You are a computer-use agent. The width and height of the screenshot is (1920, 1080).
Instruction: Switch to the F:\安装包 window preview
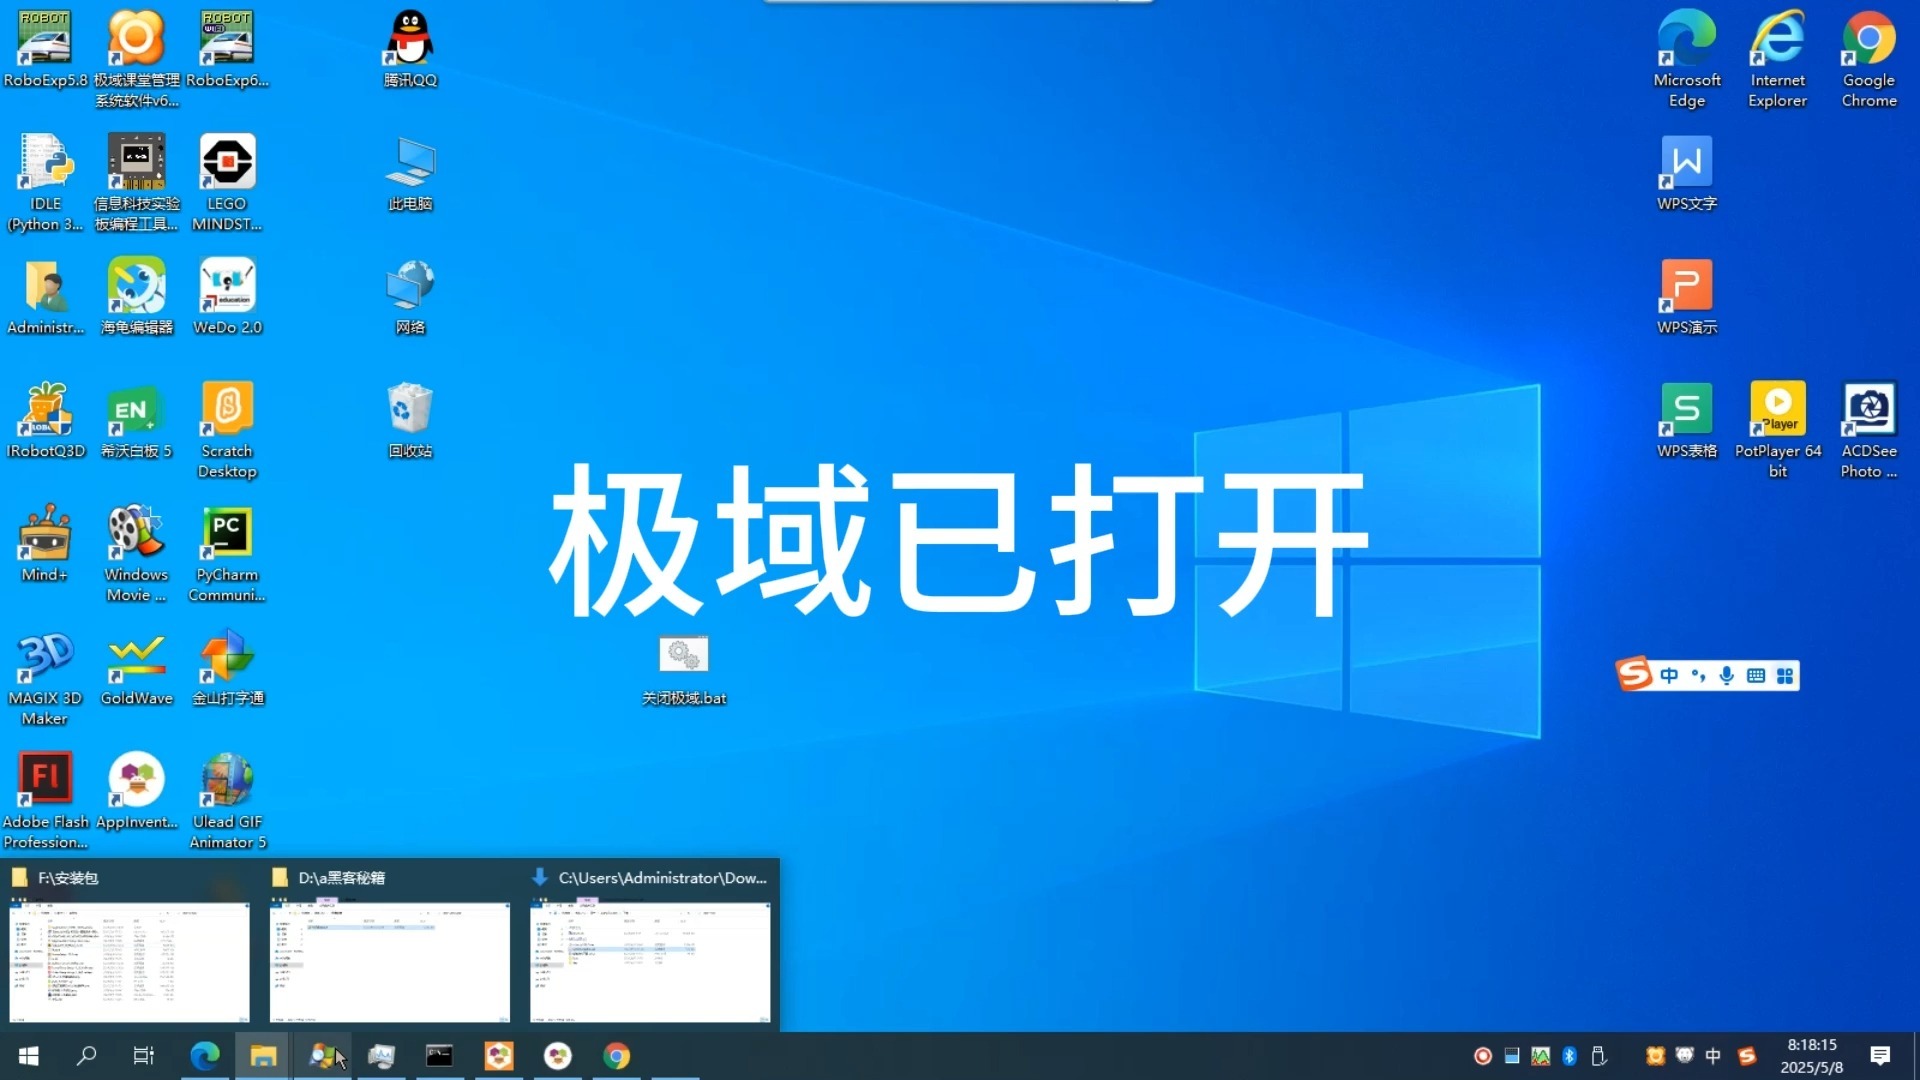point(130,960)
